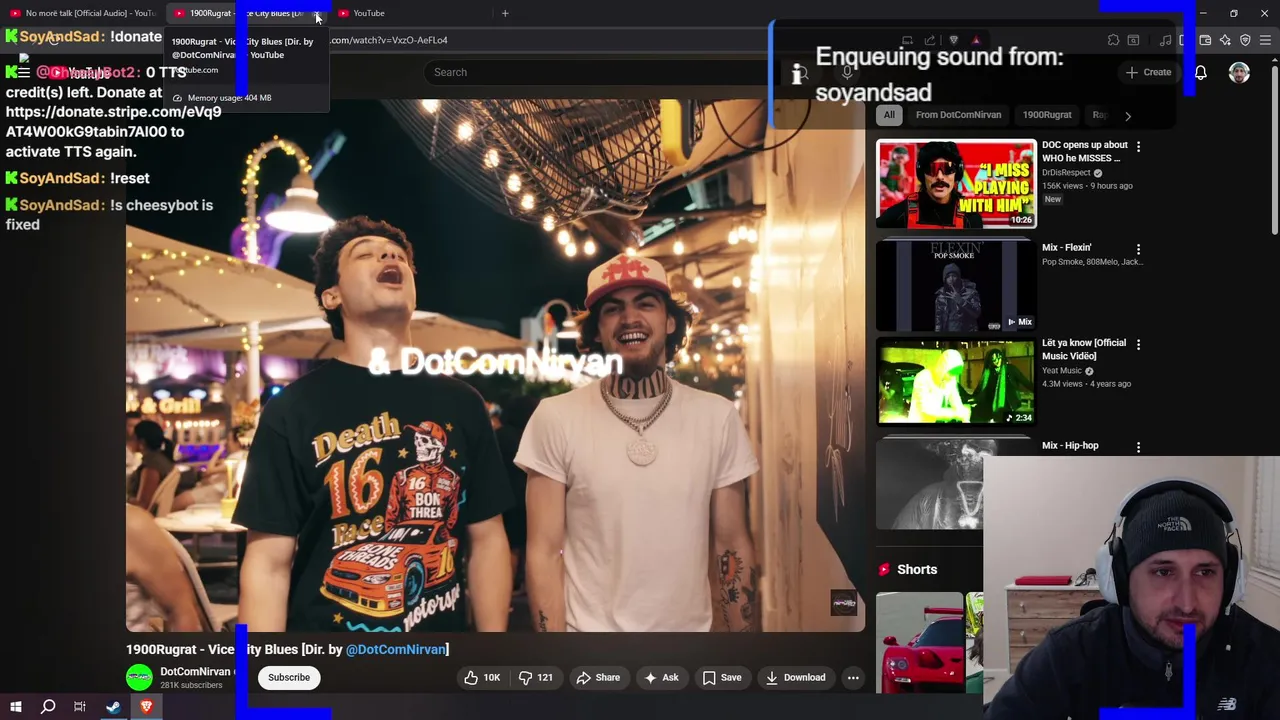This screenshot has width=1280, height=720.
Task: Open YouTube account avatar menu
Action: click(x=1239, y=72)
